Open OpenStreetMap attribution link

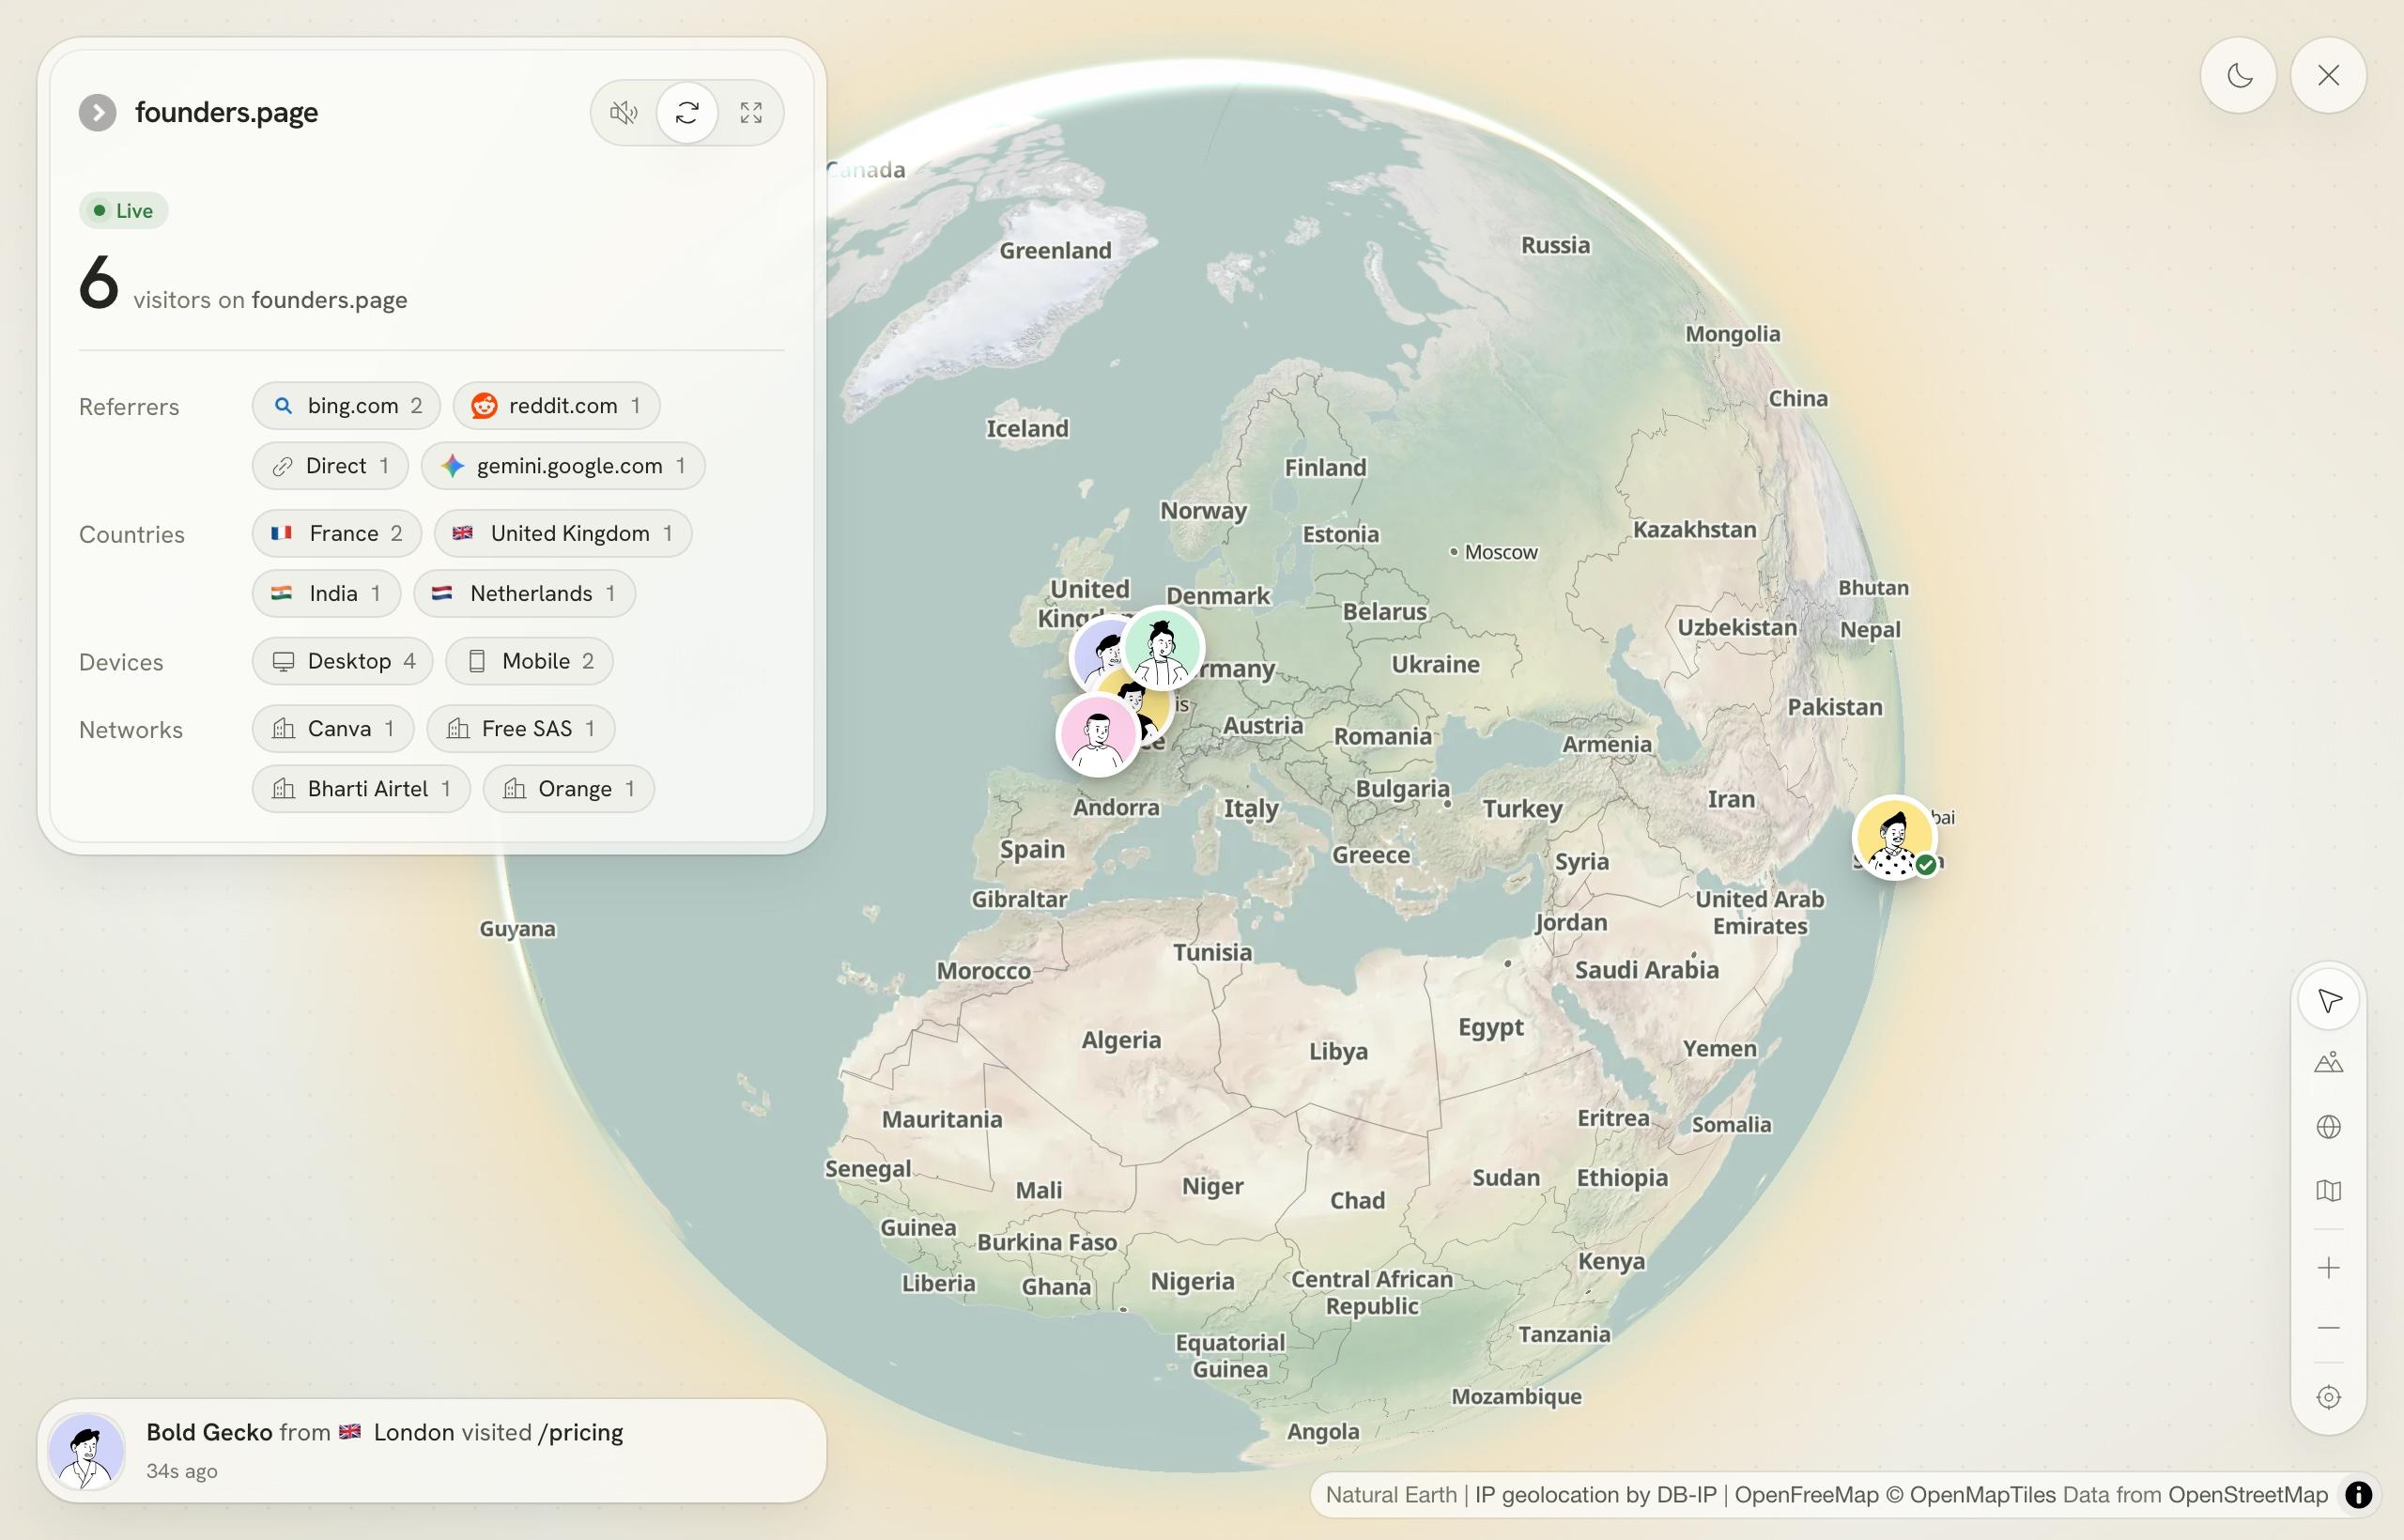[2247, 1494]
